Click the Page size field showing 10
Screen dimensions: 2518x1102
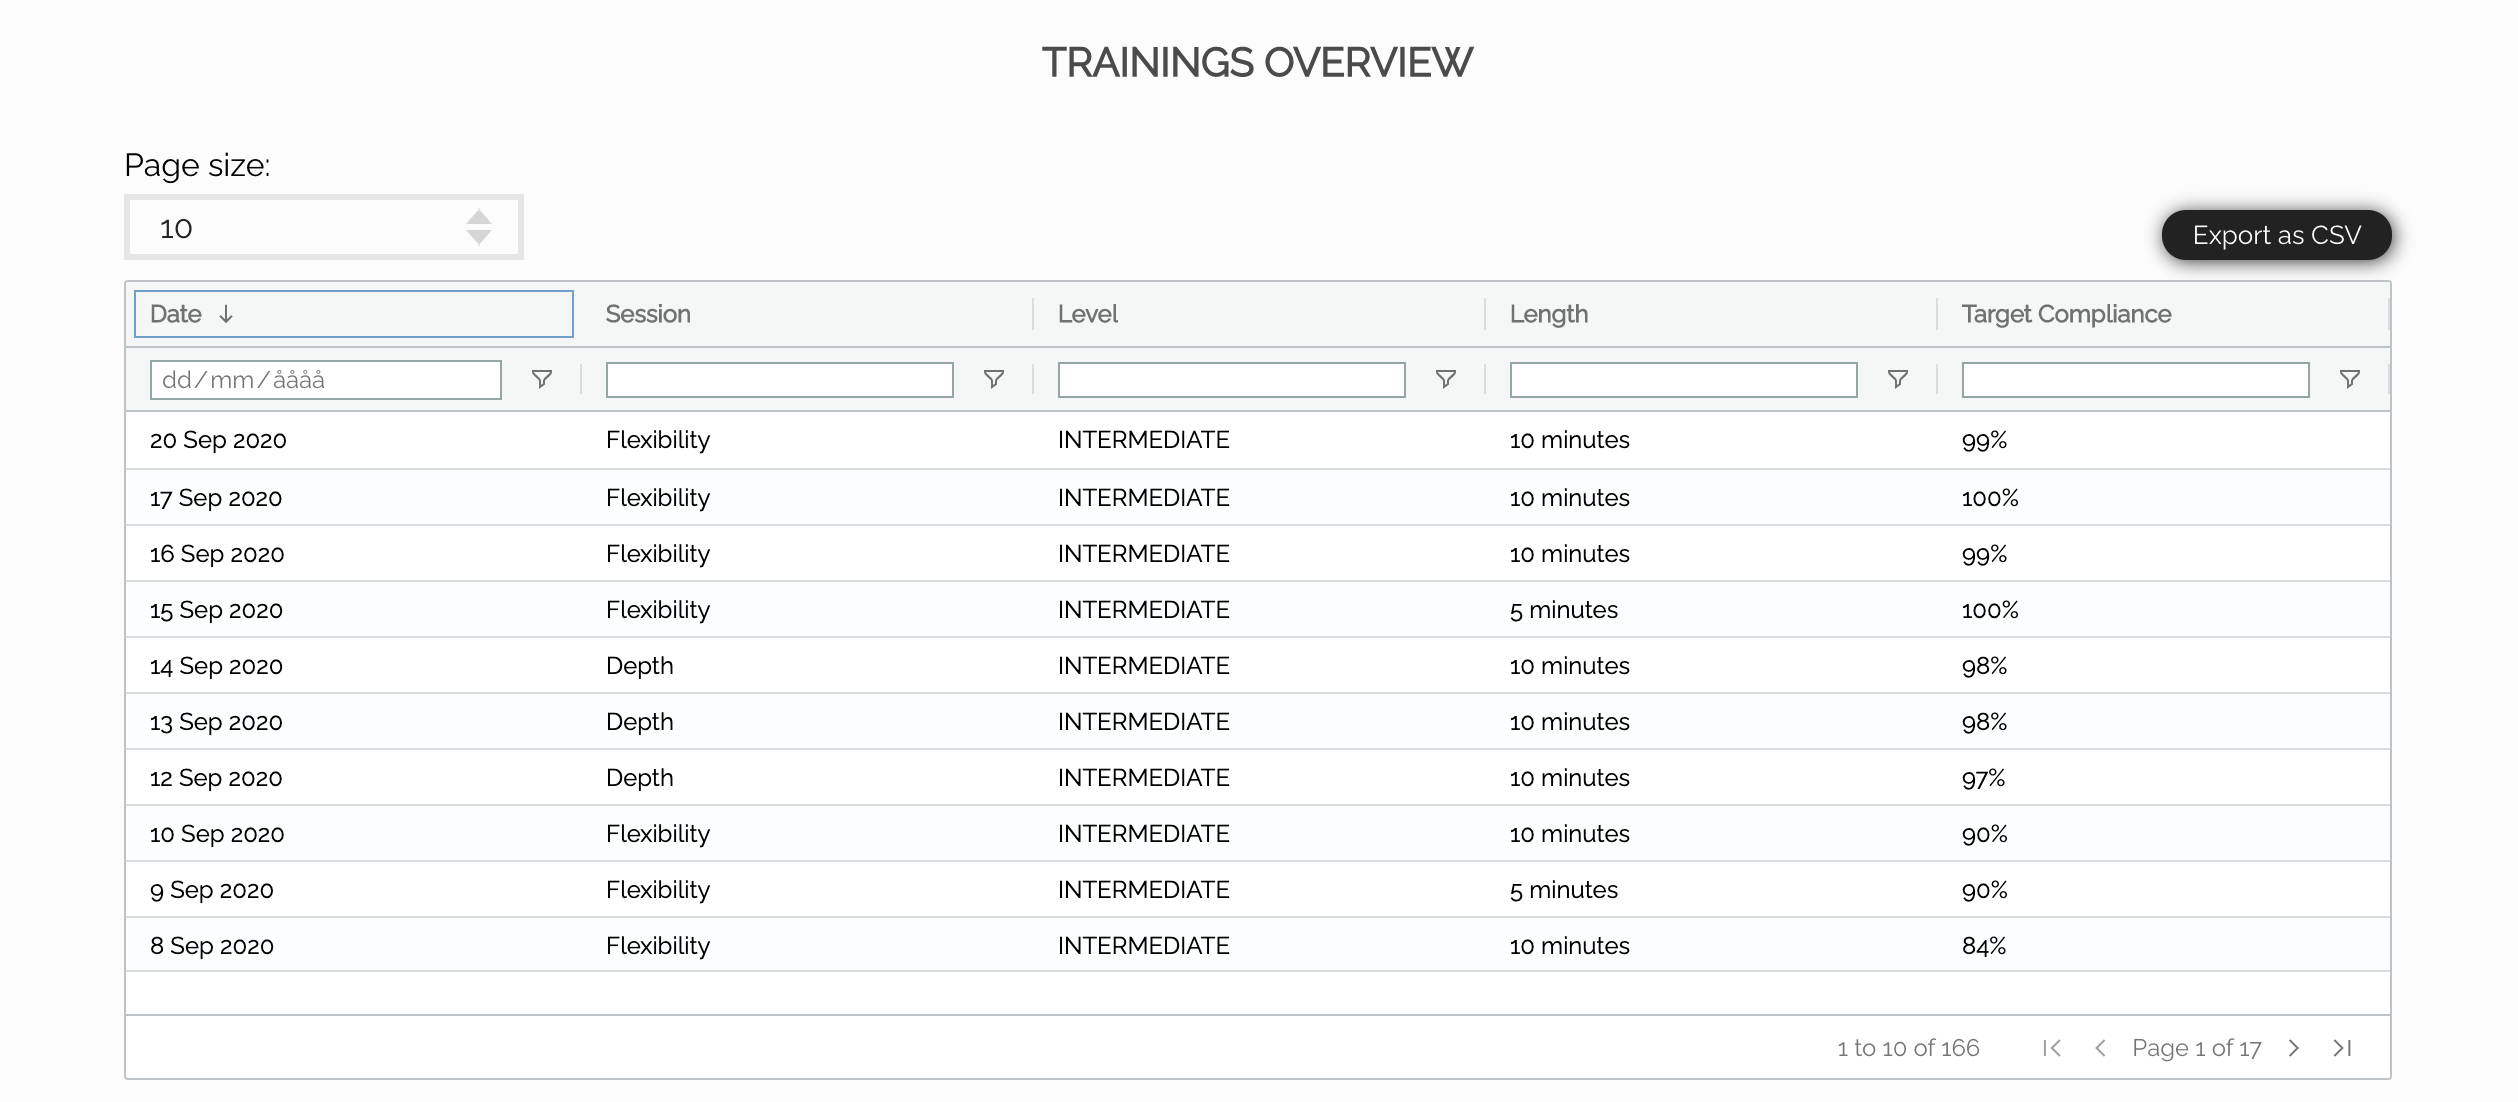[323, 227]
